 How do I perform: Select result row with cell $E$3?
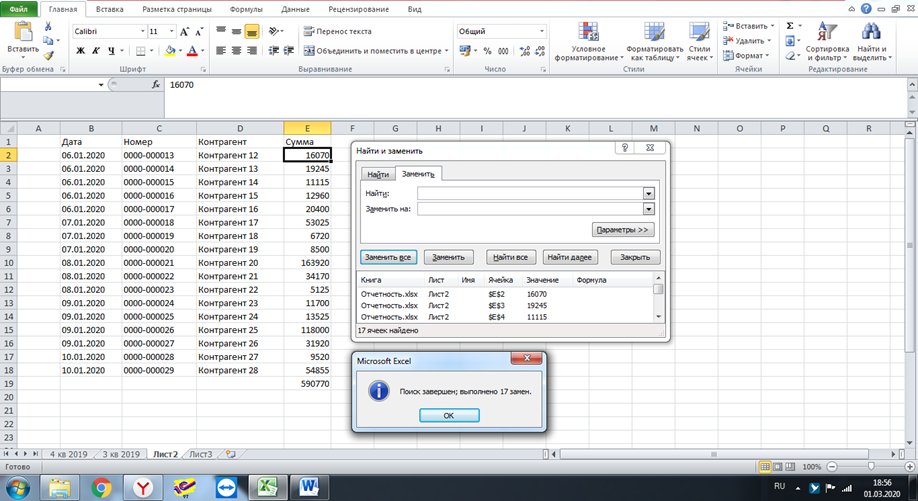[x=506, y=306]
